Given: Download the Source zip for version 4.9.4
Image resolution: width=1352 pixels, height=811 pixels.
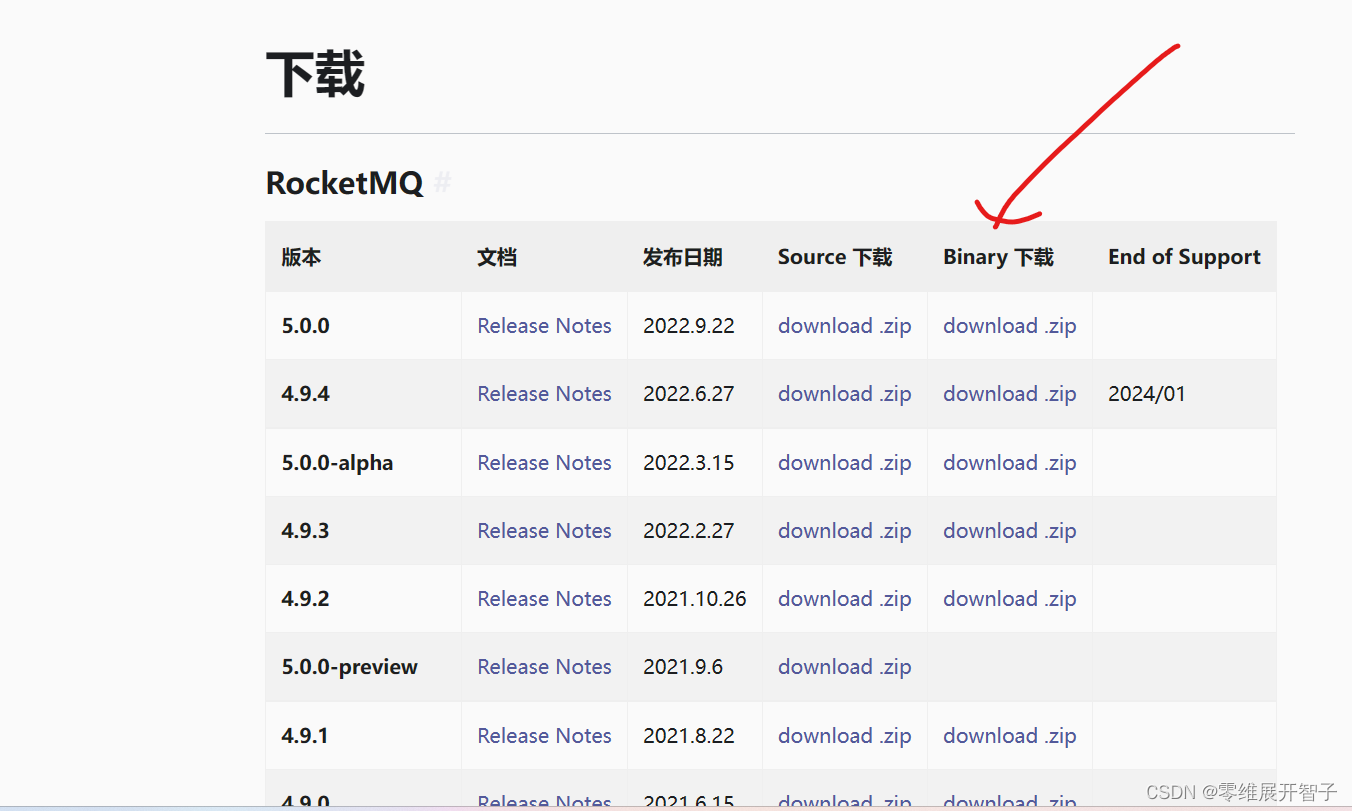Looking at the screenshot, I should coord(844,393).
